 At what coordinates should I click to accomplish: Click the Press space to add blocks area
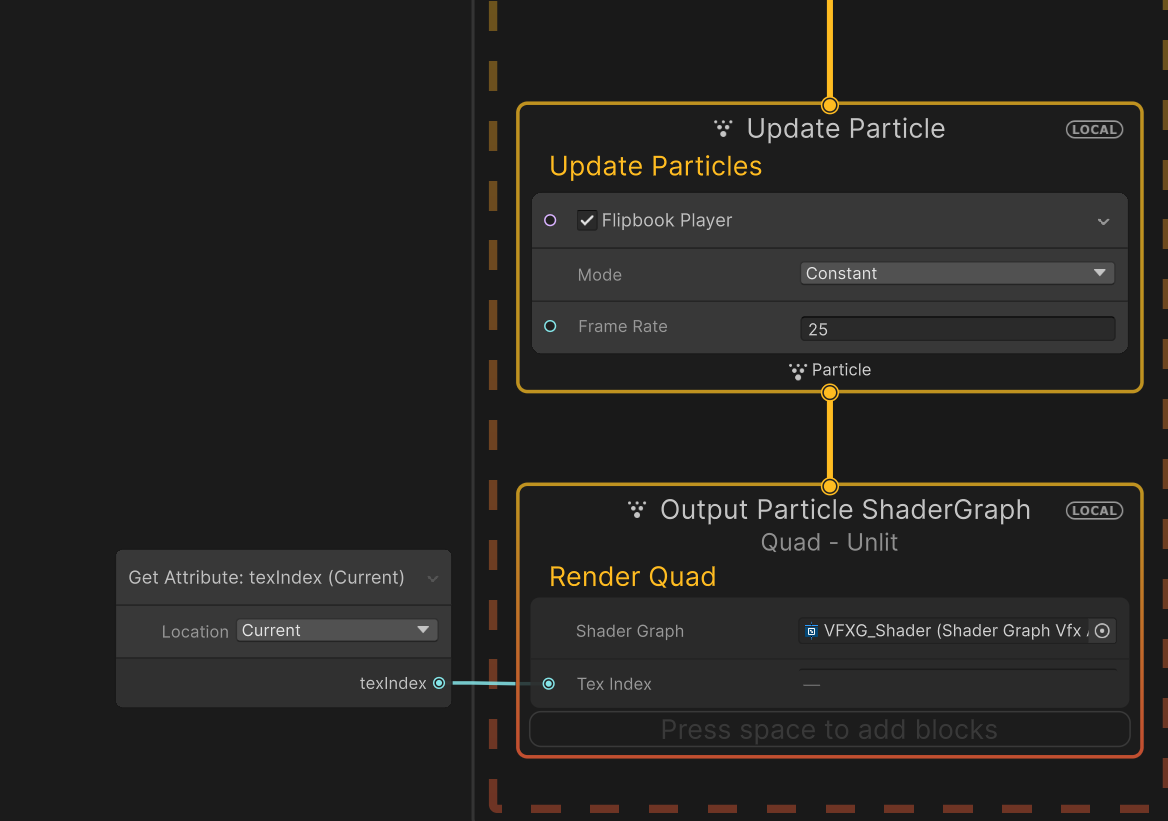tap(829, 729)
